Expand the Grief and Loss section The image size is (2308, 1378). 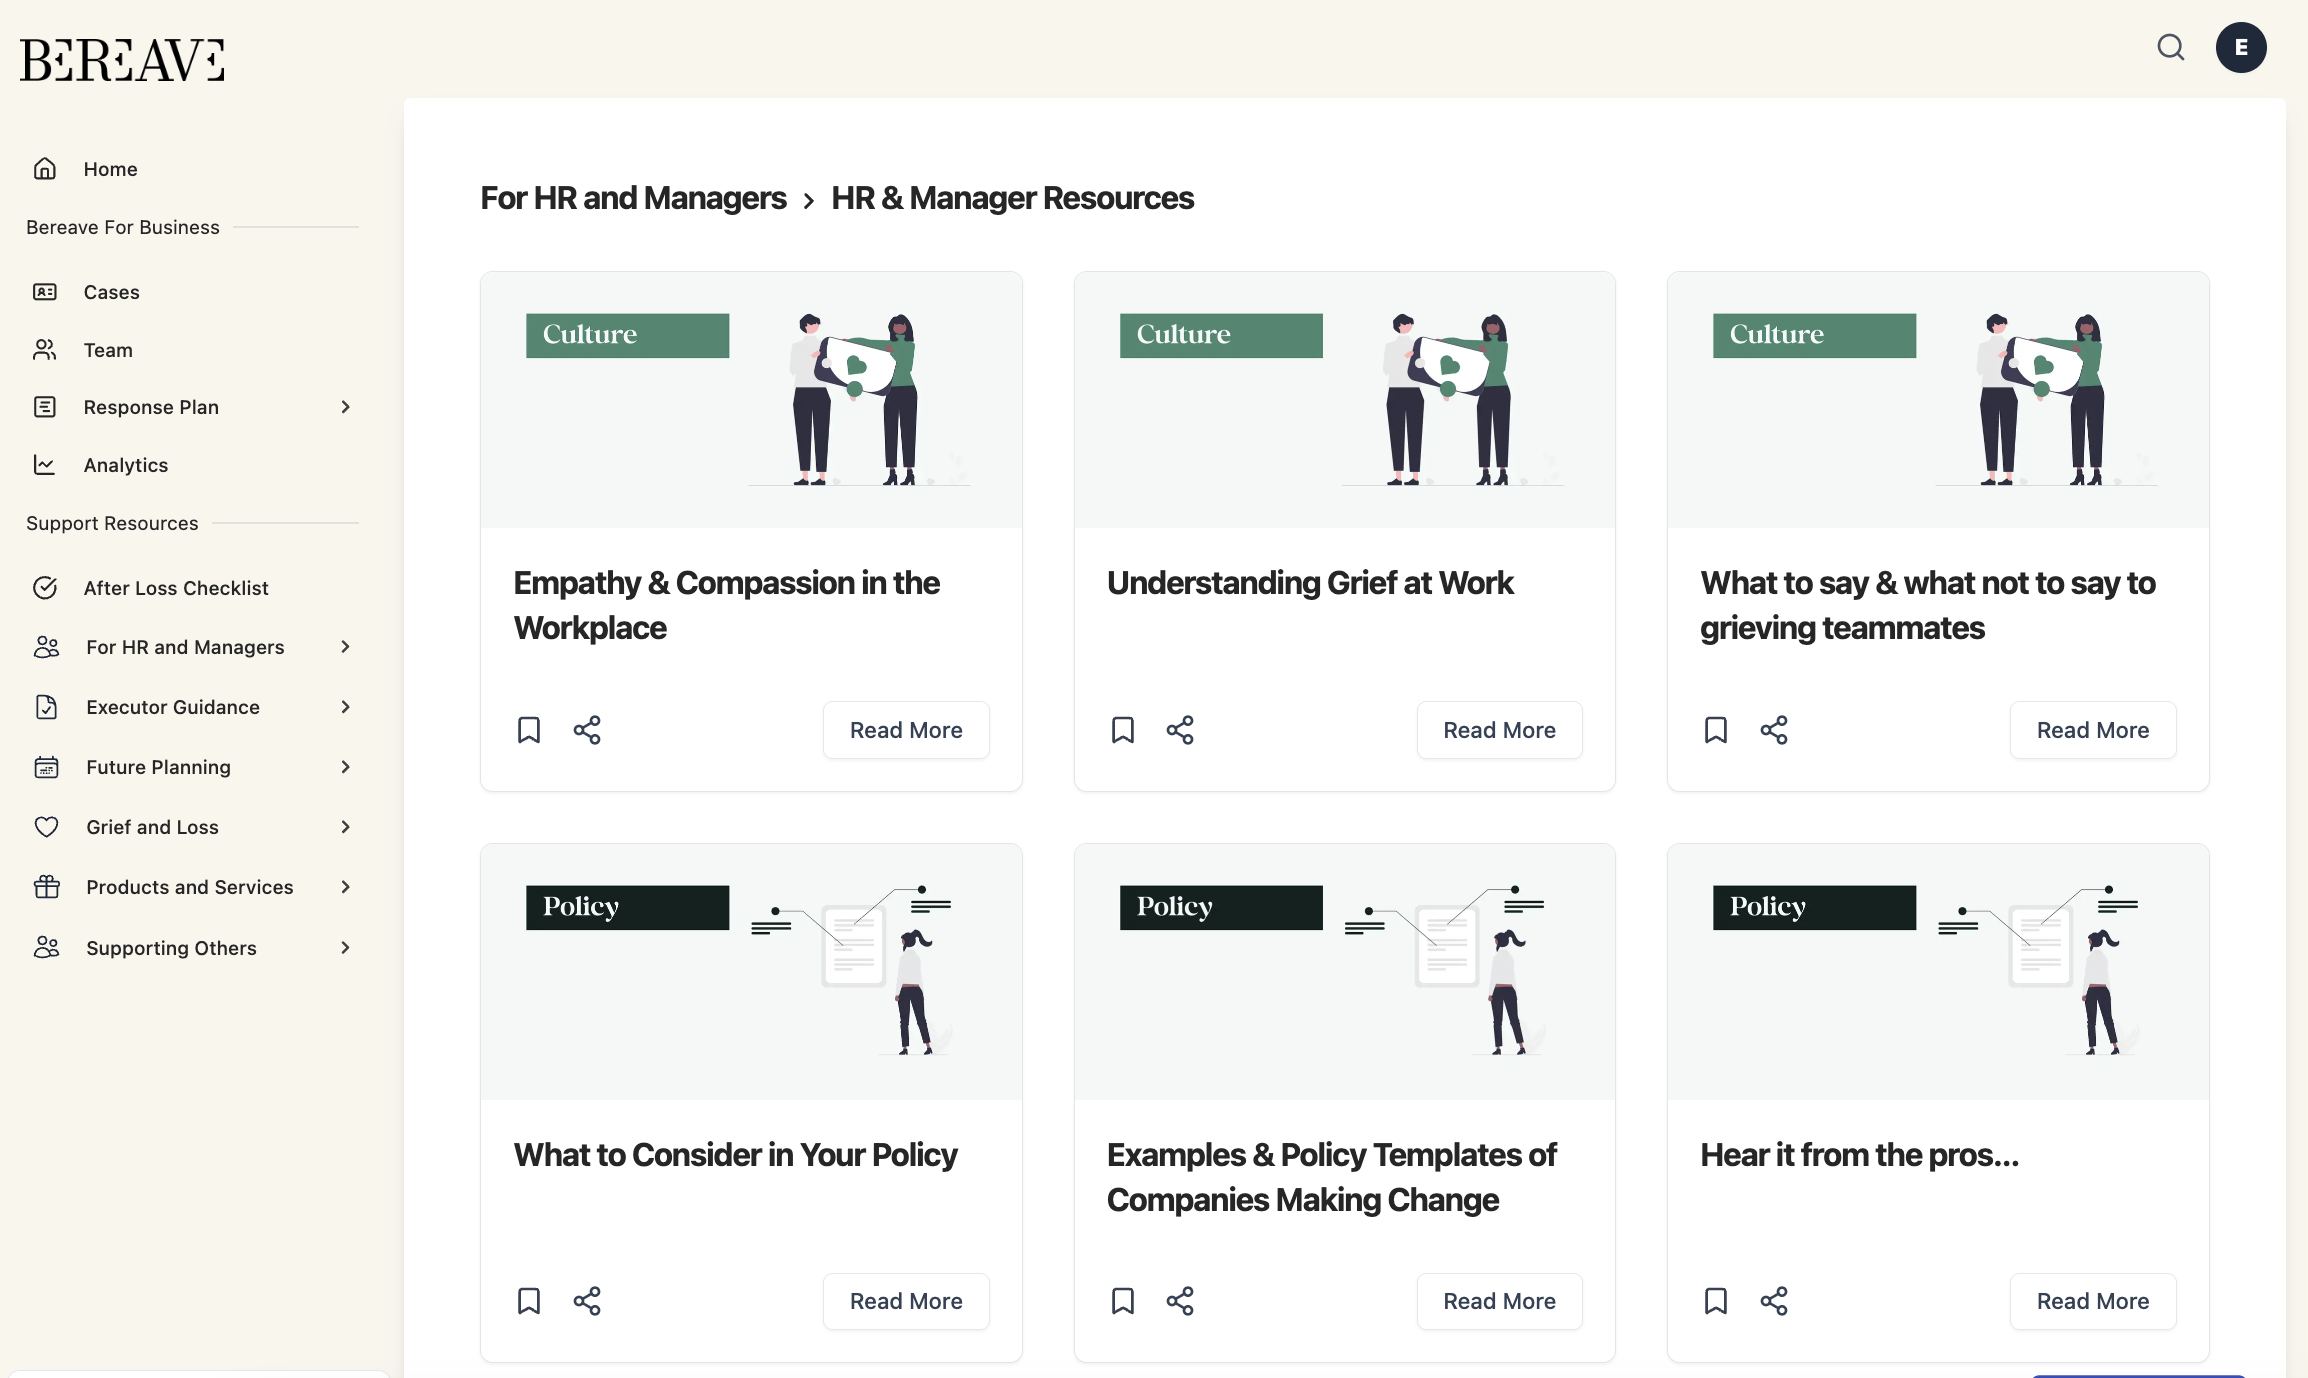[345, 827]
